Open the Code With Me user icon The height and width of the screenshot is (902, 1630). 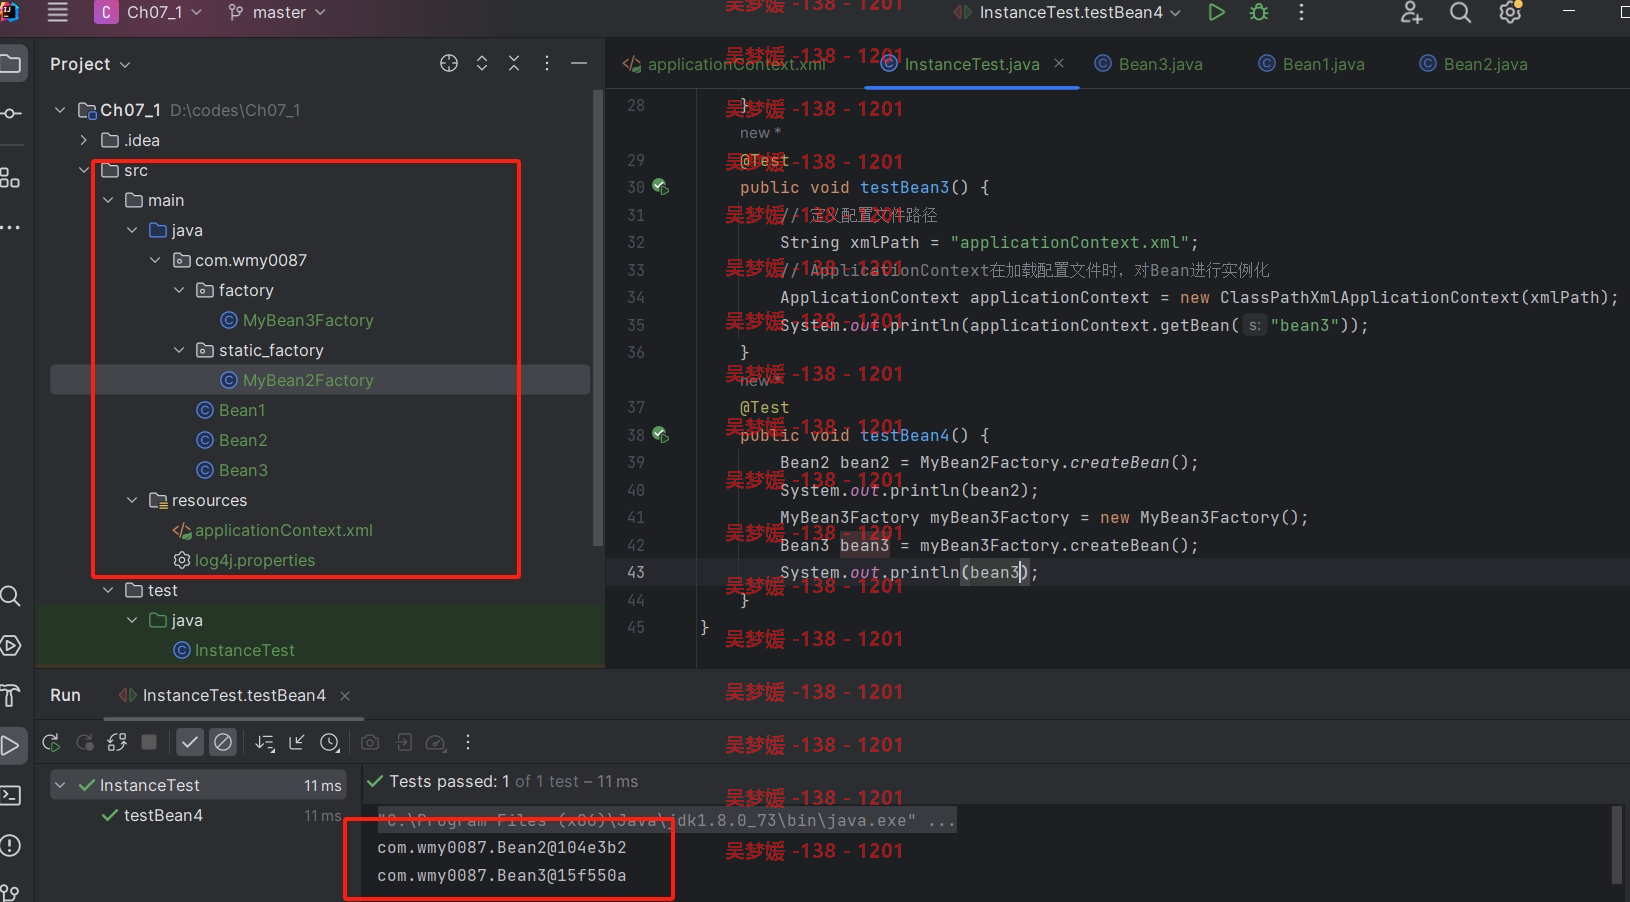(1411, 12)
